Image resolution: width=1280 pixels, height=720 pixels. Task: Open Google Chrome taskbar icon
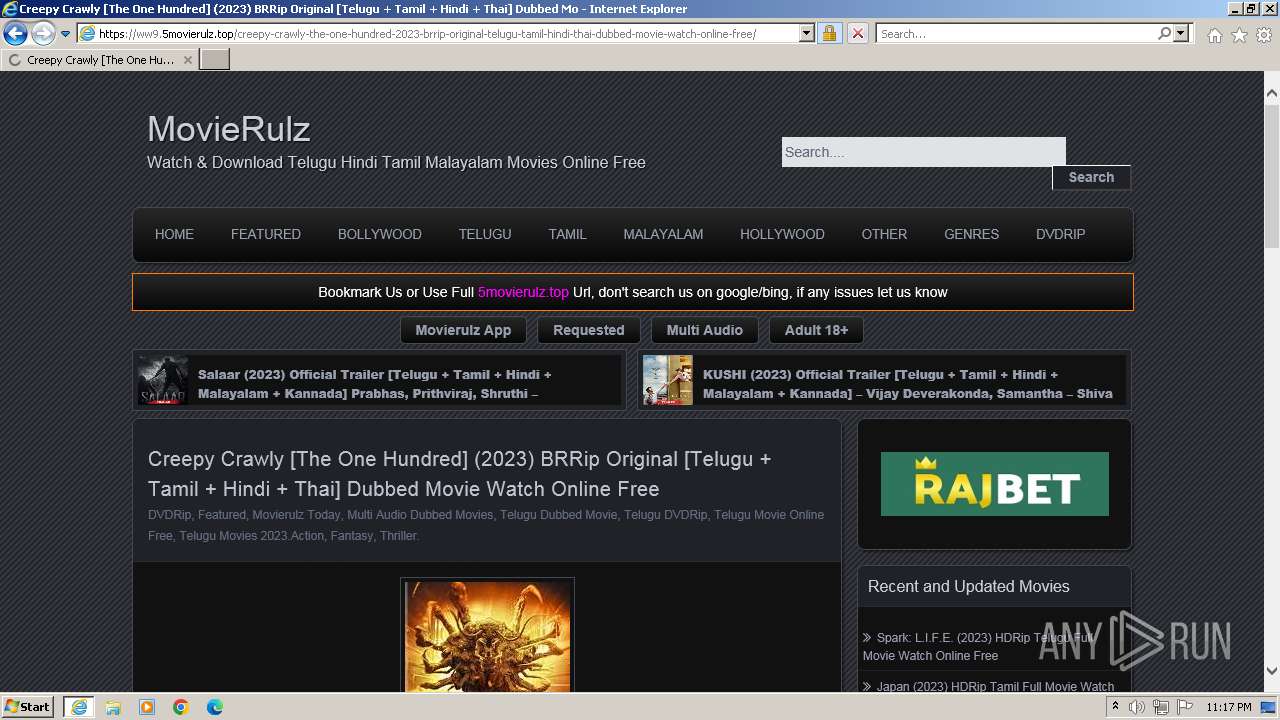181,707
